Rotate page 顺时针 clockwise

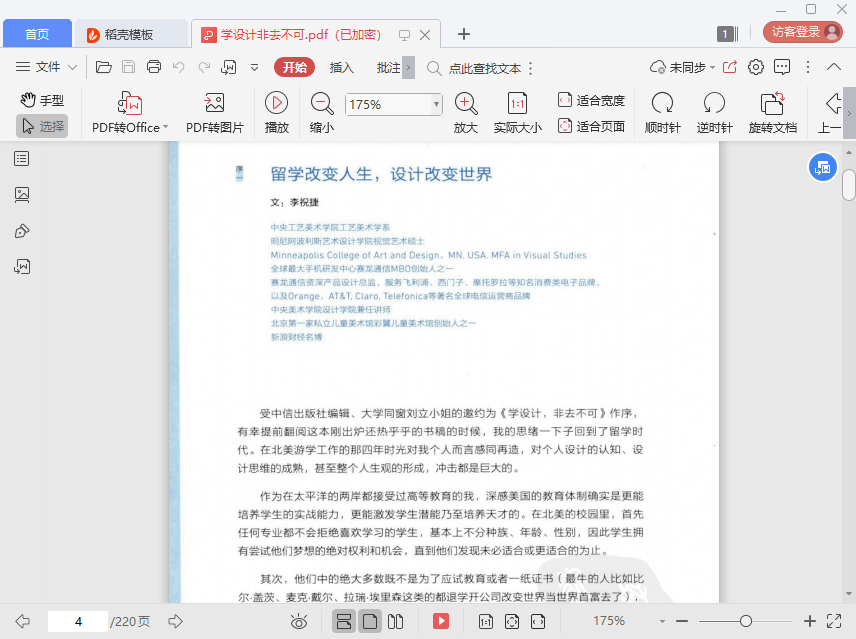(x=662, y=112)
